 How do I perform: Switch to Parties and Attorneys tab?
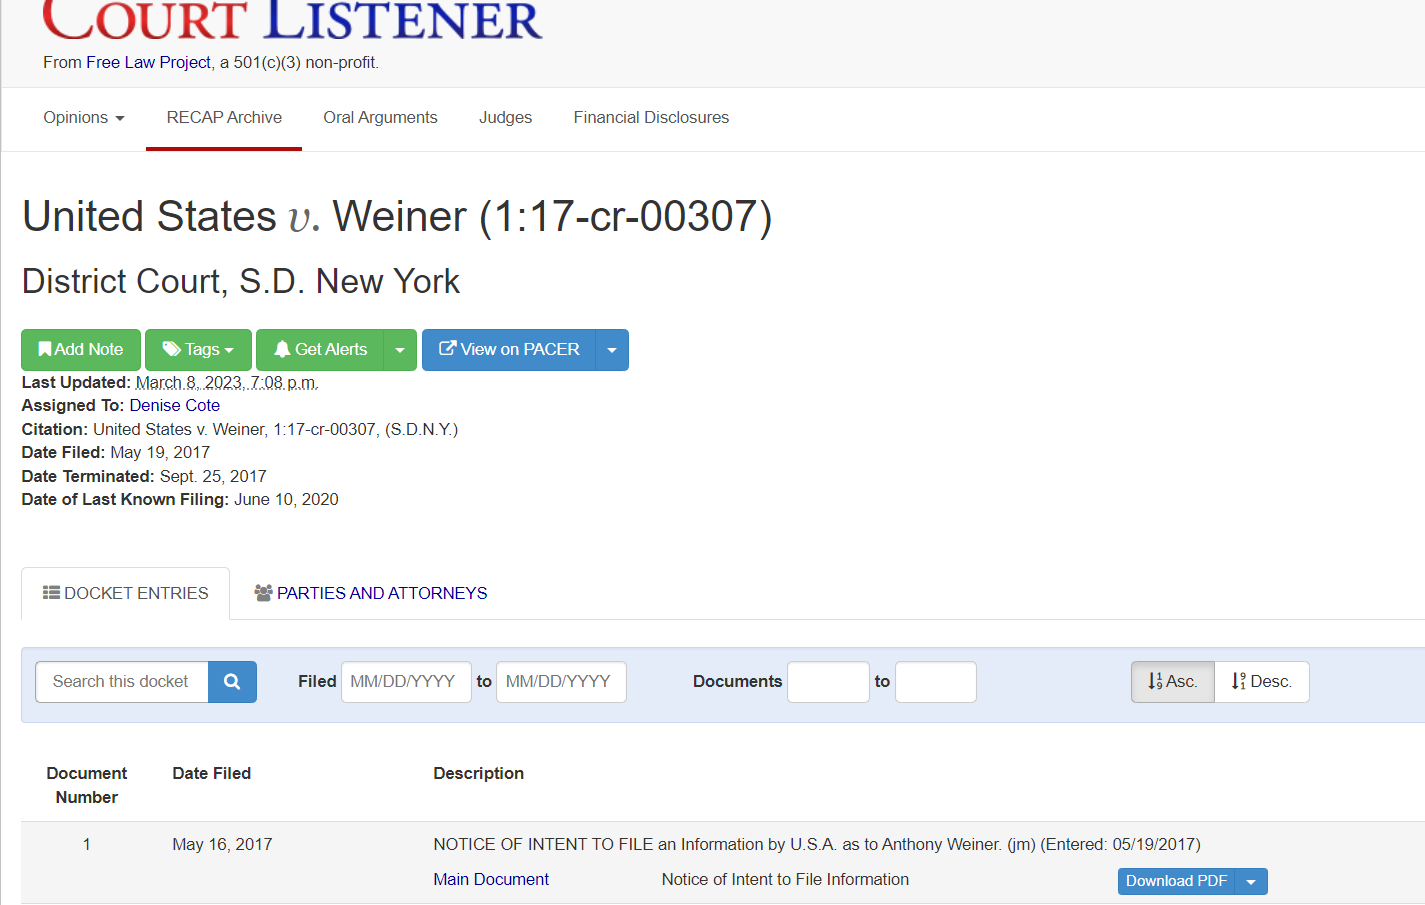point(371,593)
